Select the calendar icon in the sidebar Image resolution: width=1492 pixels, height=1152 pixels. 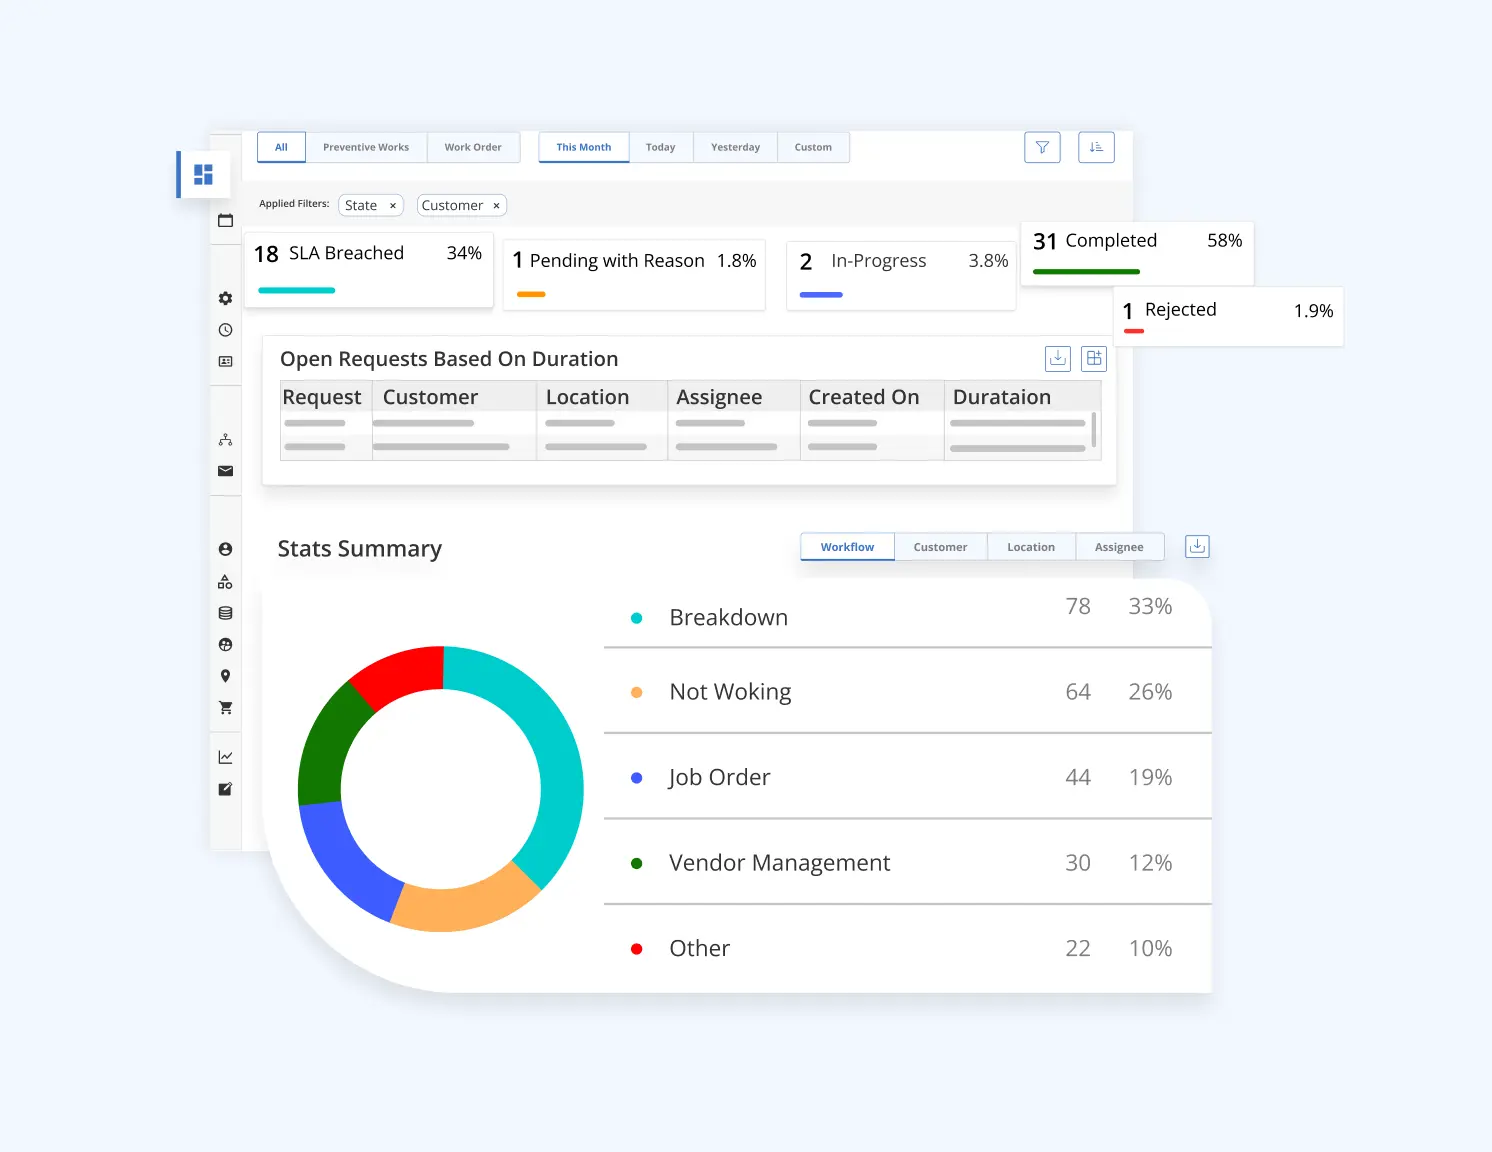tap(225, 220)
